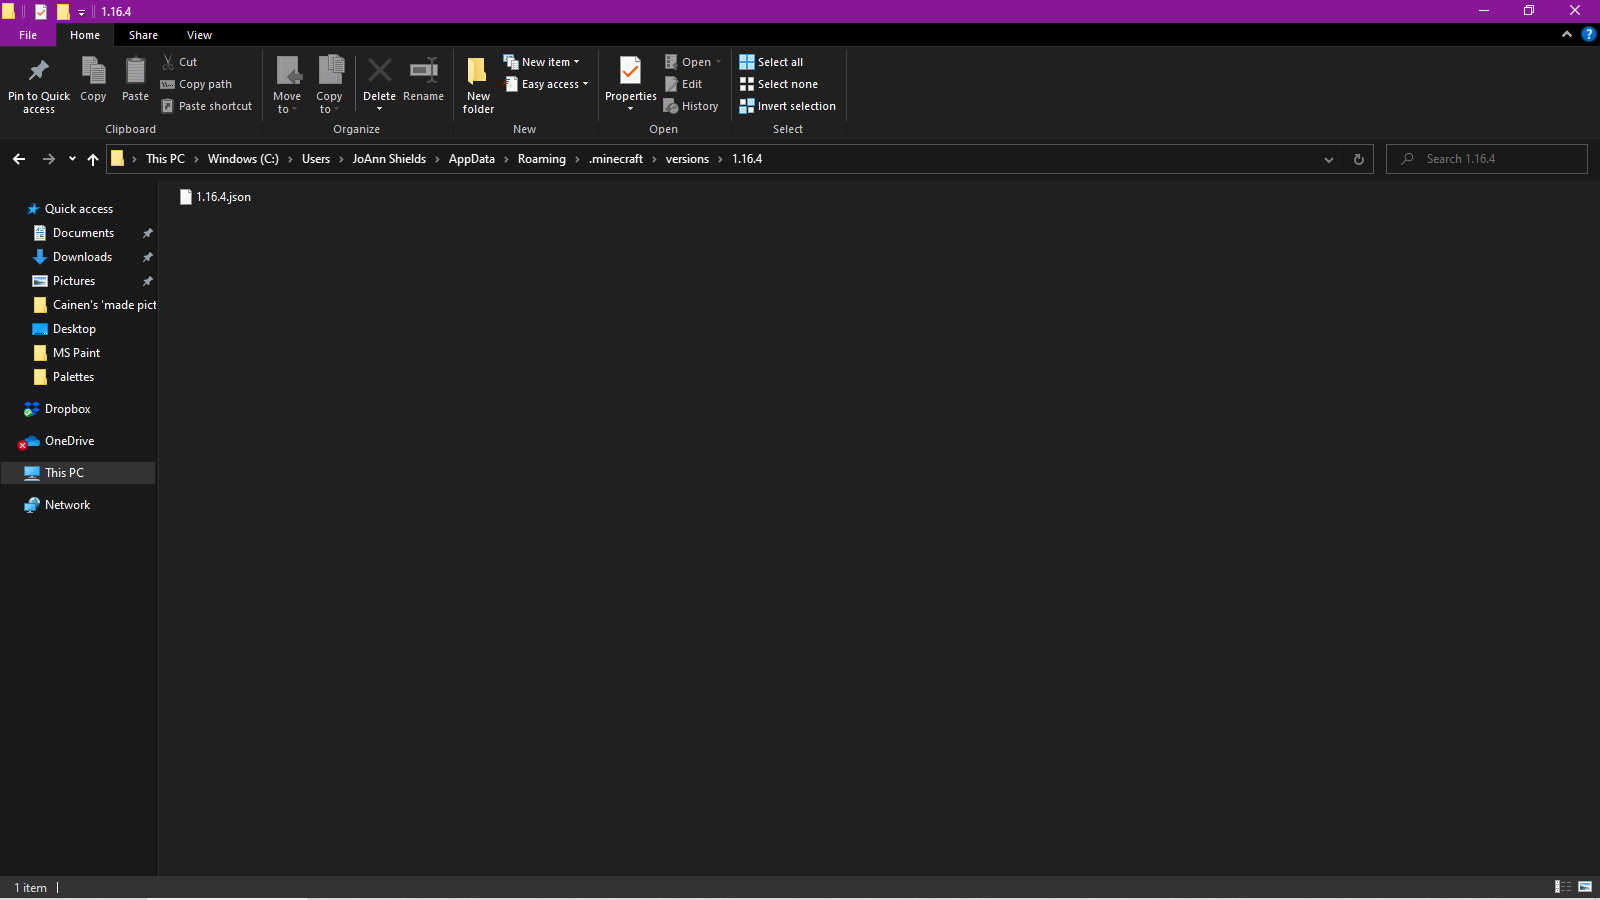Open OneDrive in navigation pane
1600x900 pixels.
pos(70,441)
